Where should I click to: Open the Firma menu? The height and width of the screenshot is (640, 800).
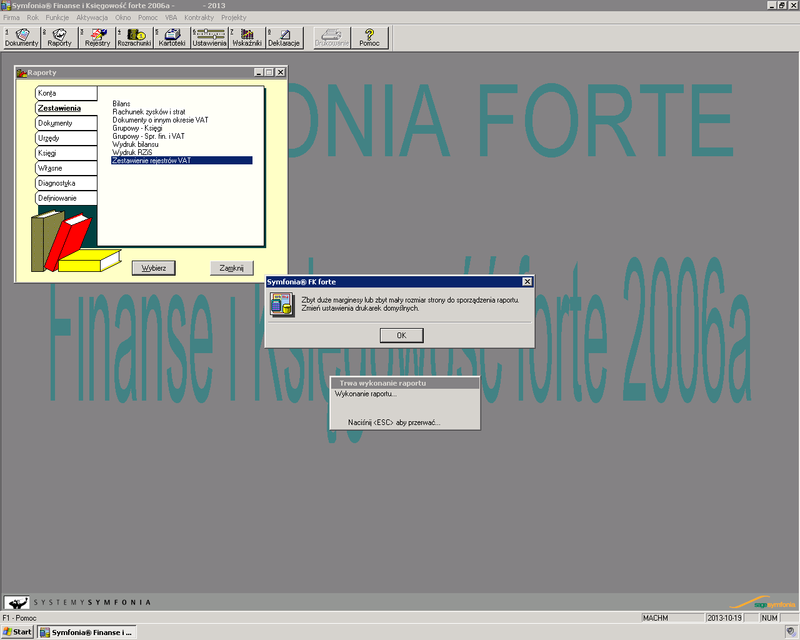point(11,17)
